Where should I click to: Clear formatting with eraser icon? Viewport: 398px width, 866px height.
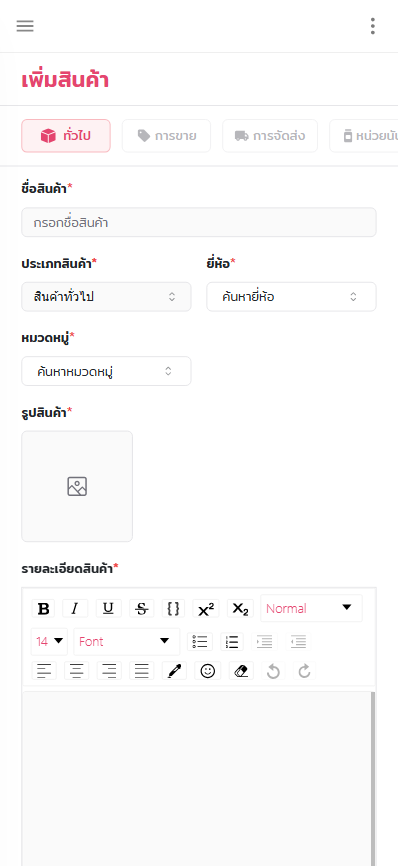point(241,671)
